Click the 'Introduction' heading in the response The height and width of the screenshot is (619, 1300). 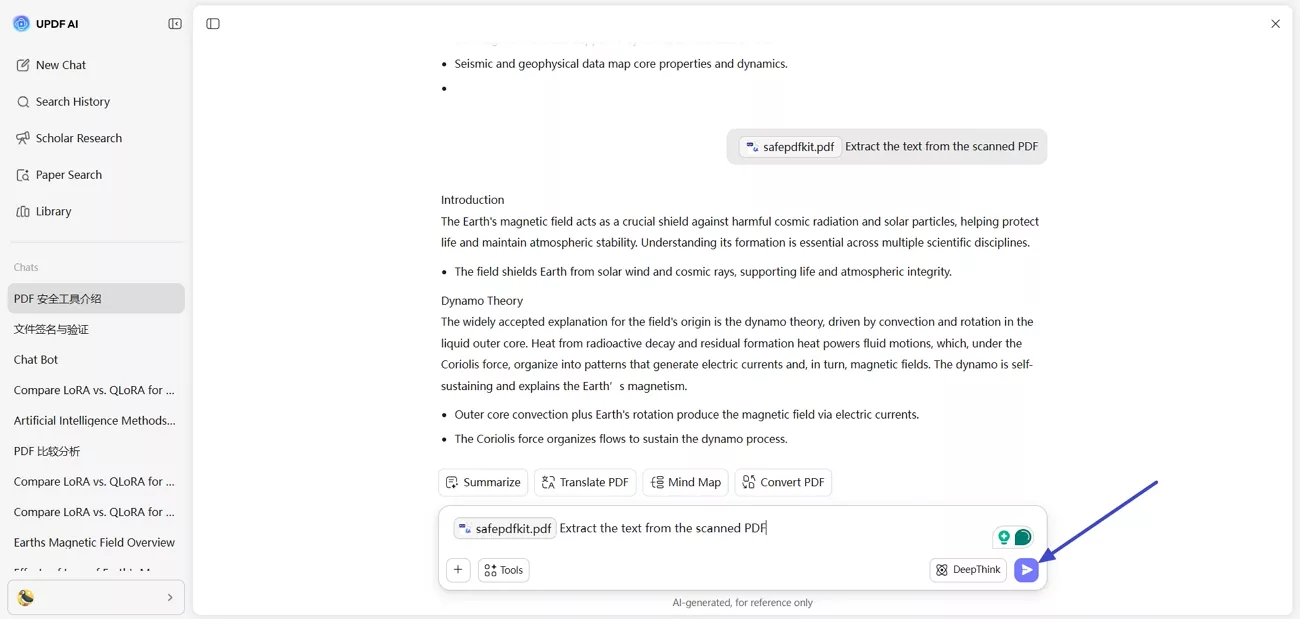pyautogui.click(x=473, y=200)
